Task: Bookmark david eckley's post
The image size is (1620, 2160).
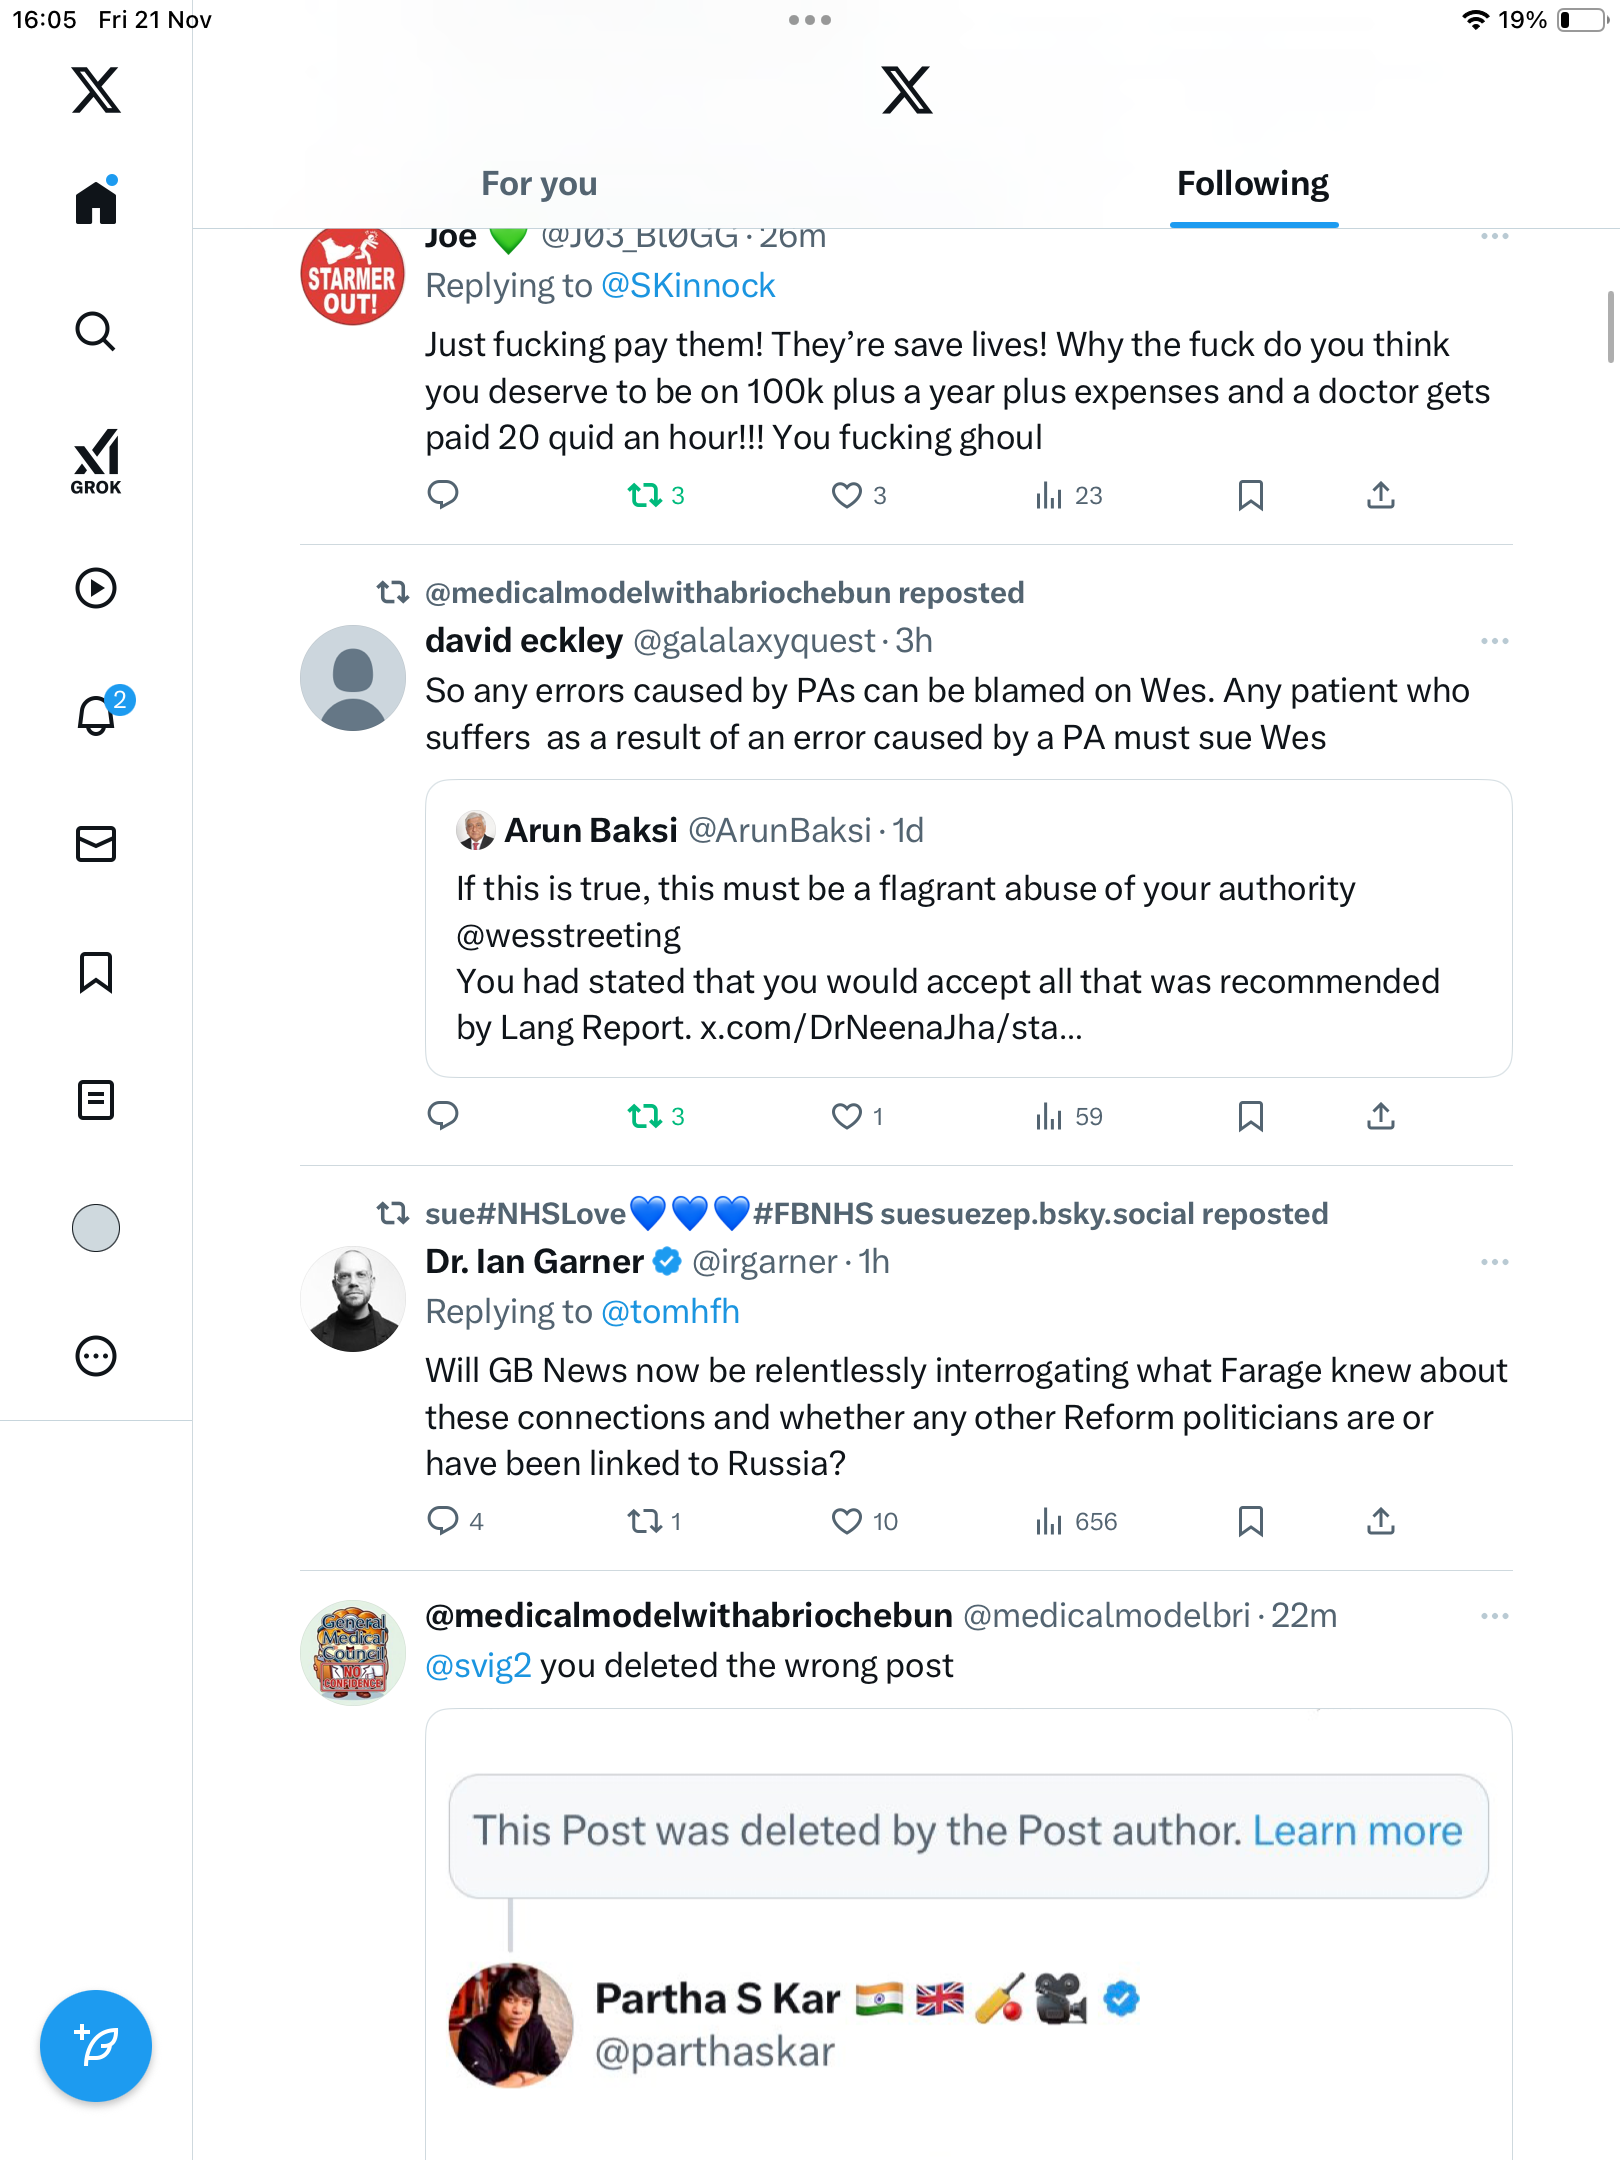Action: pyautogui.click(x=1250, y=1116)
